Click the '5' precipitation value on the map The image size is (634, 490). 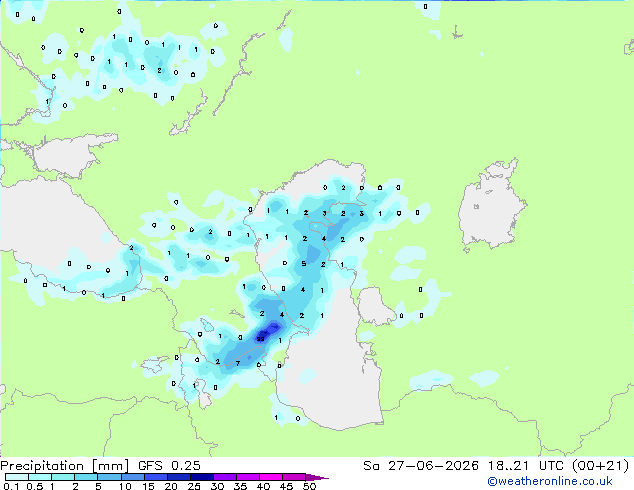pos(304,264)
